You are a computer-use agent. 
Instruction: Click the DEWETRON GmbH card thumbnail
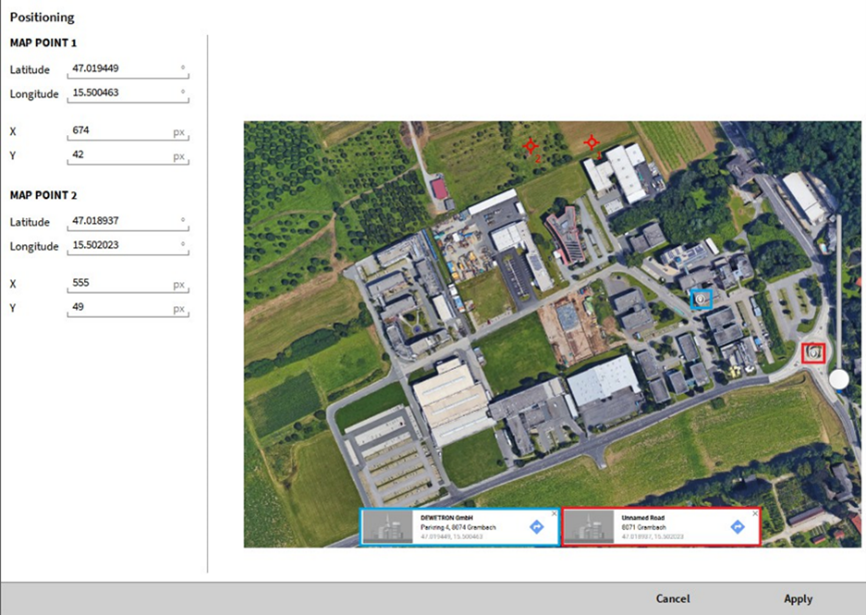(388, 527)
